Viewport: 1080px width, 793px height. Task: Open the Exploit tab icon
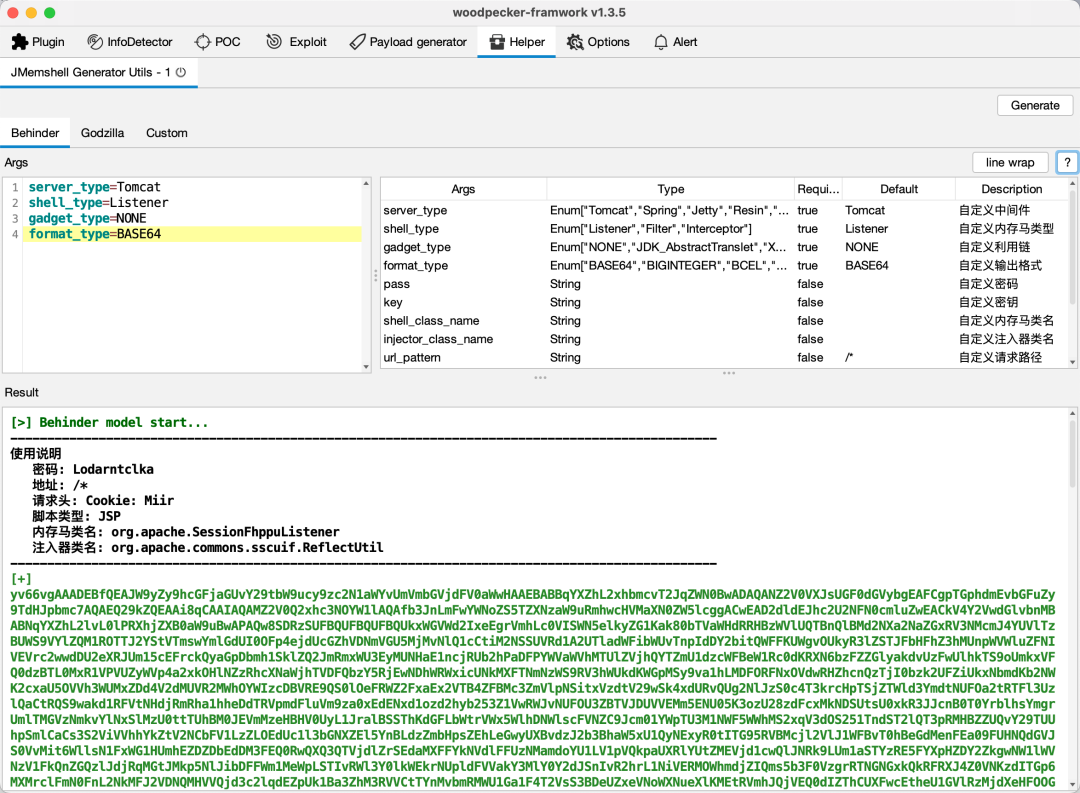pyautogui.click(x=274, y=42)
